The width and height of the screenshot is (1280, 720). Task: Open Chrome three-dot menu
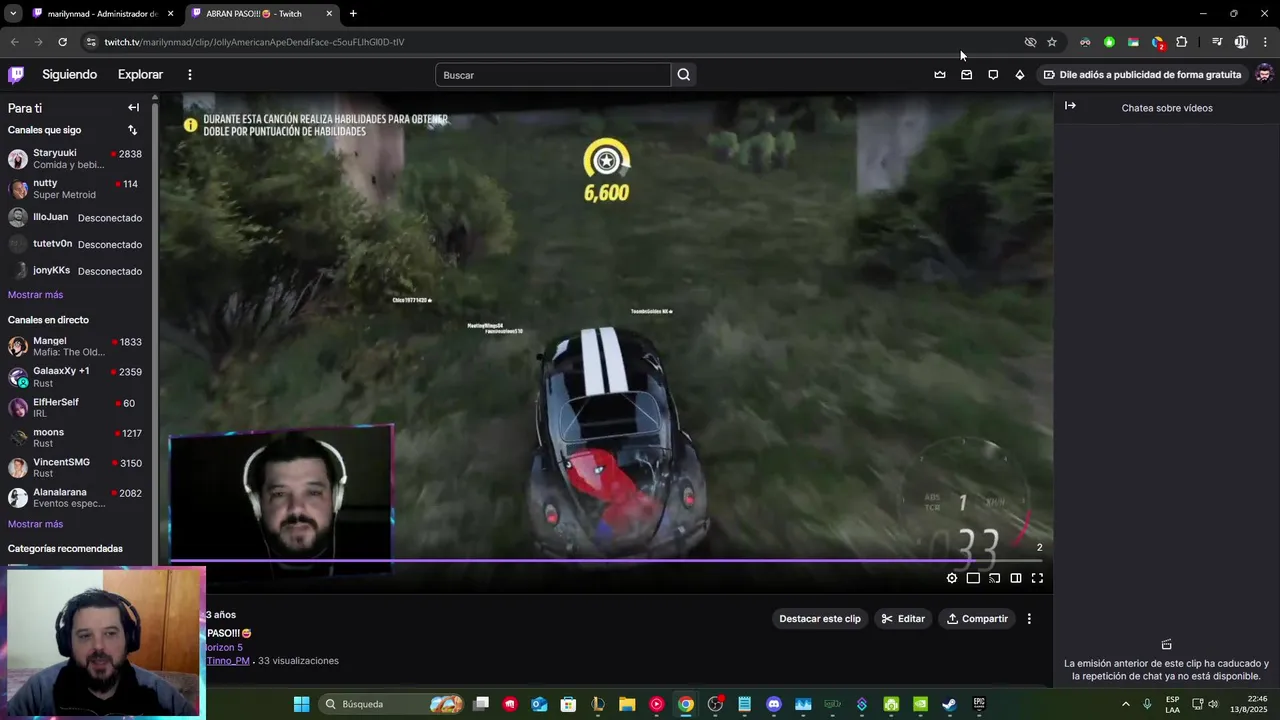coord(1265,42)
